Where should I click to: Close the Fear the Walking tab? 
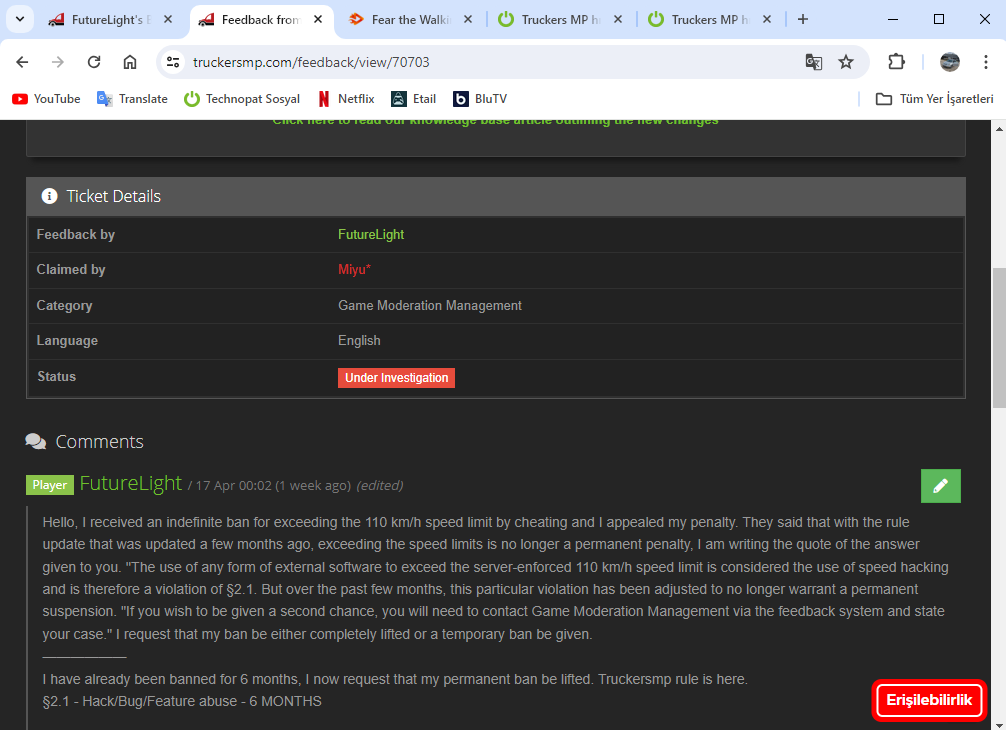click(468, 19)
